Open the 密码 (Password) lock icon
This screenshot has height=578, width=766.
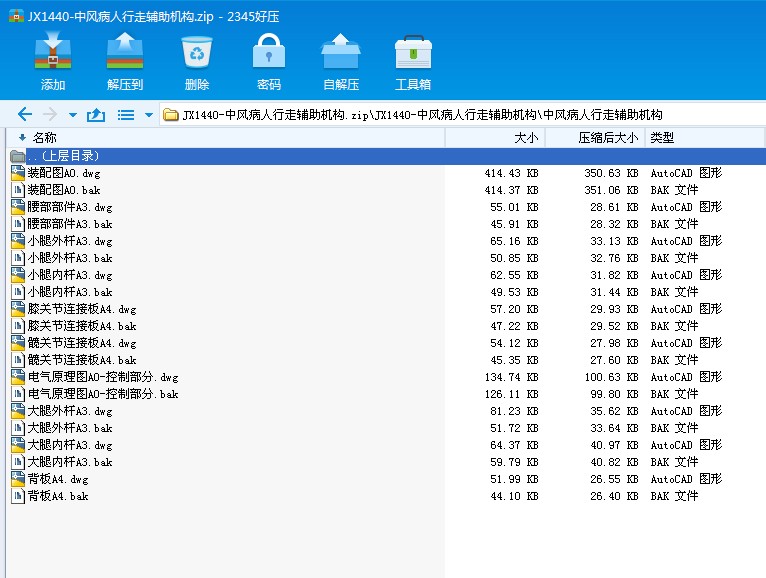[x=269, y=51]
